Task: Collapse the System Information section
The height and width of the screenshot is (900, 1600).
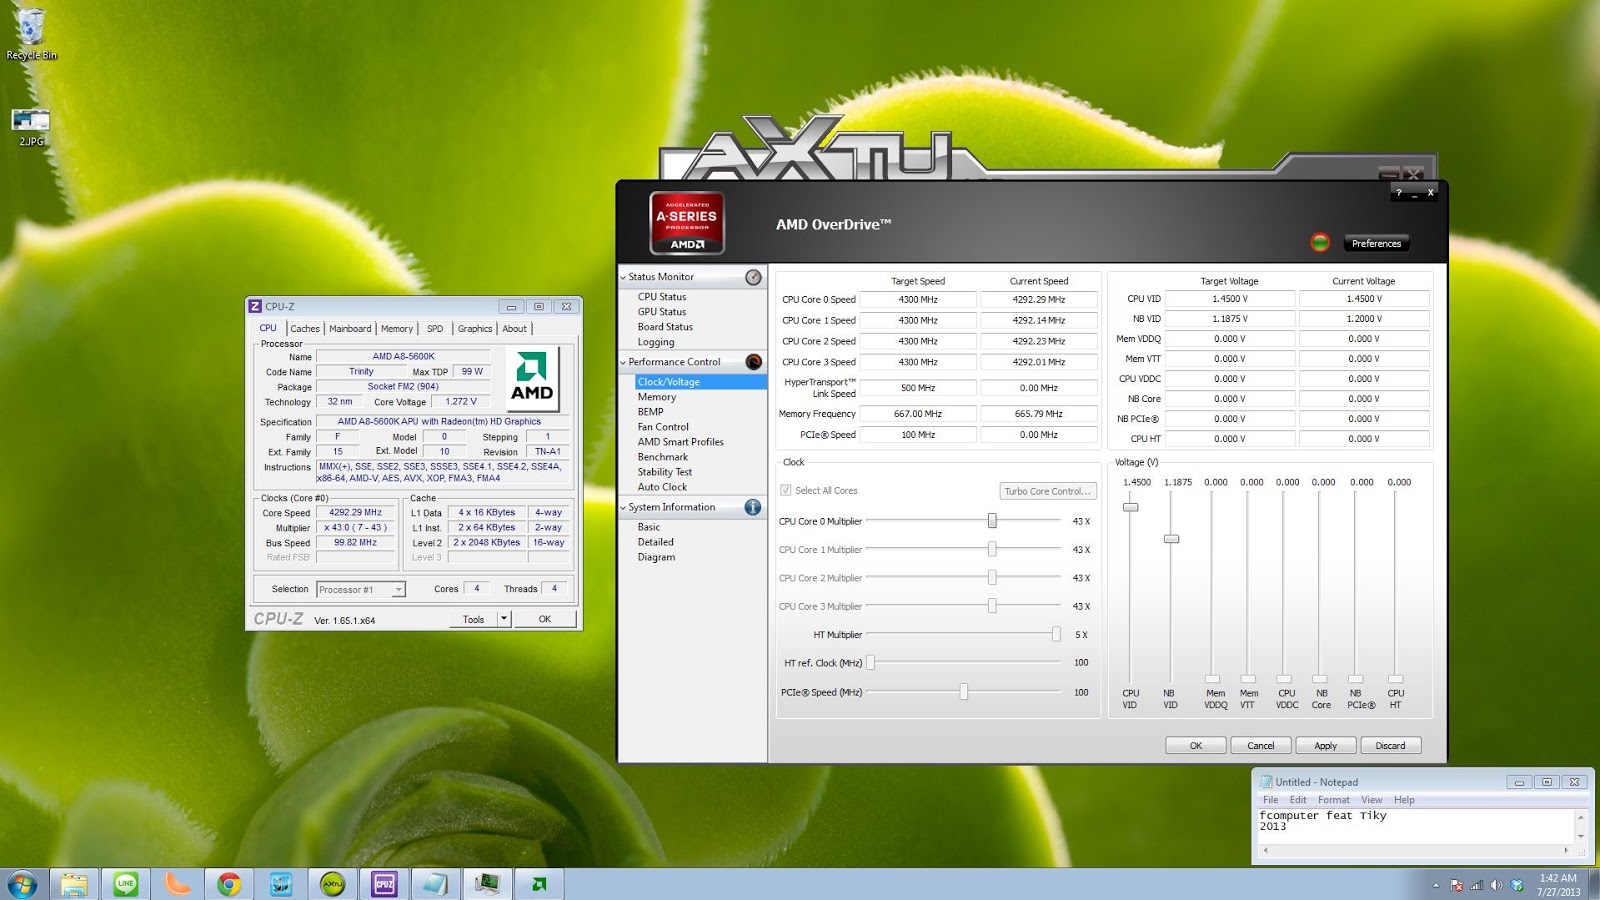Action: tap(623, 507)
